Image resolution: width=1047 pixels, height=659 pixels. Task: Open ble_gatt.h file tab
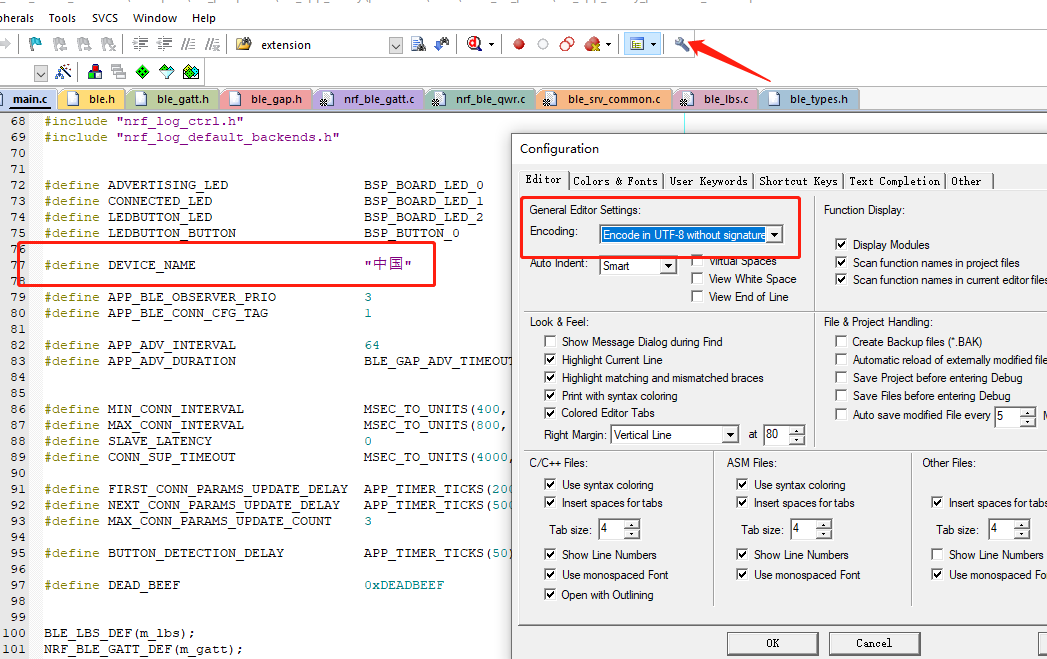pyautogui.click(x=176, y=99)
